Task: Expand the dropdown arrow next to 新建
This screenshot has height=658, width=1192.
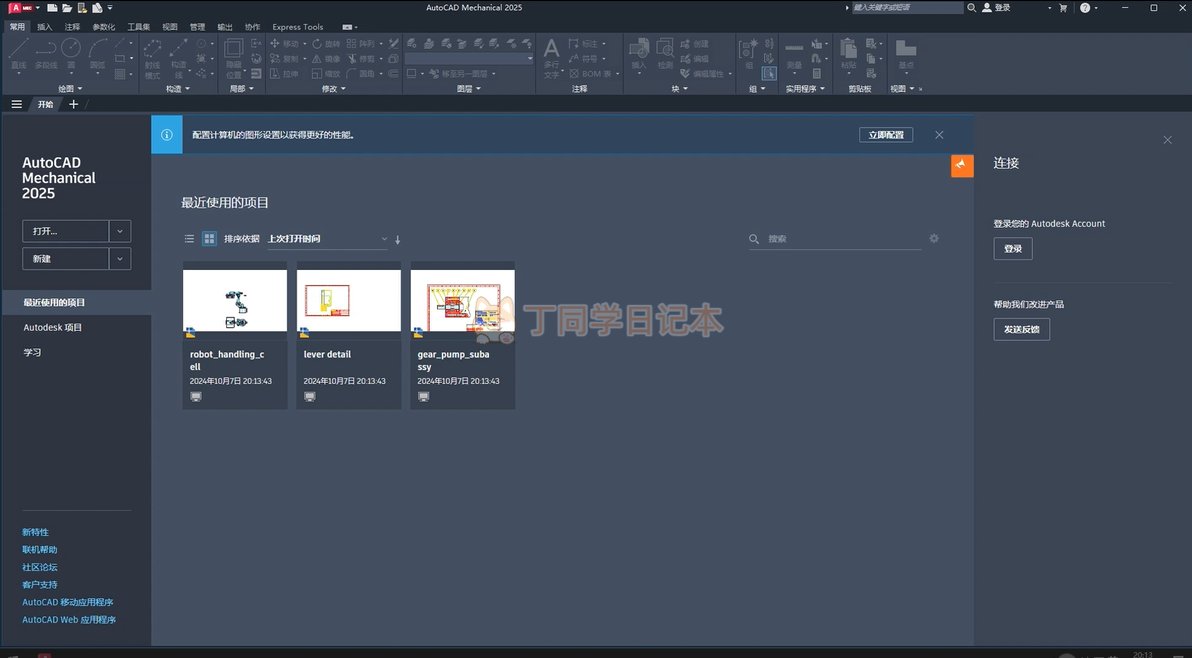Action: coord(120,259)
